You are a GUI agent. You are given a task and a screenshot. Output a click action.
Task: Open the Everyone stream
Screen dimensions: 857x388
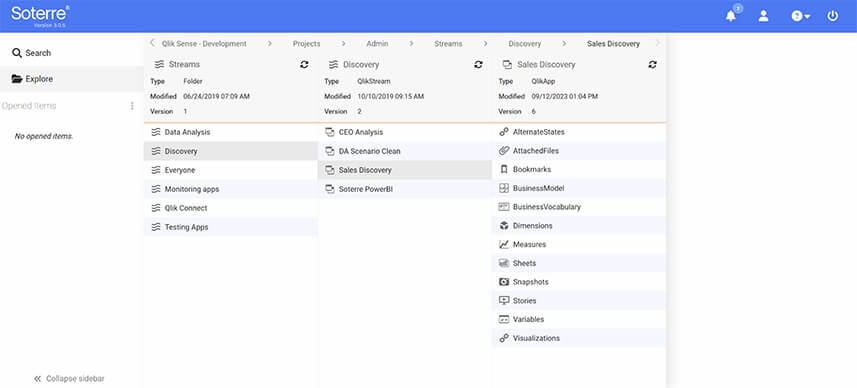(231, 170)
